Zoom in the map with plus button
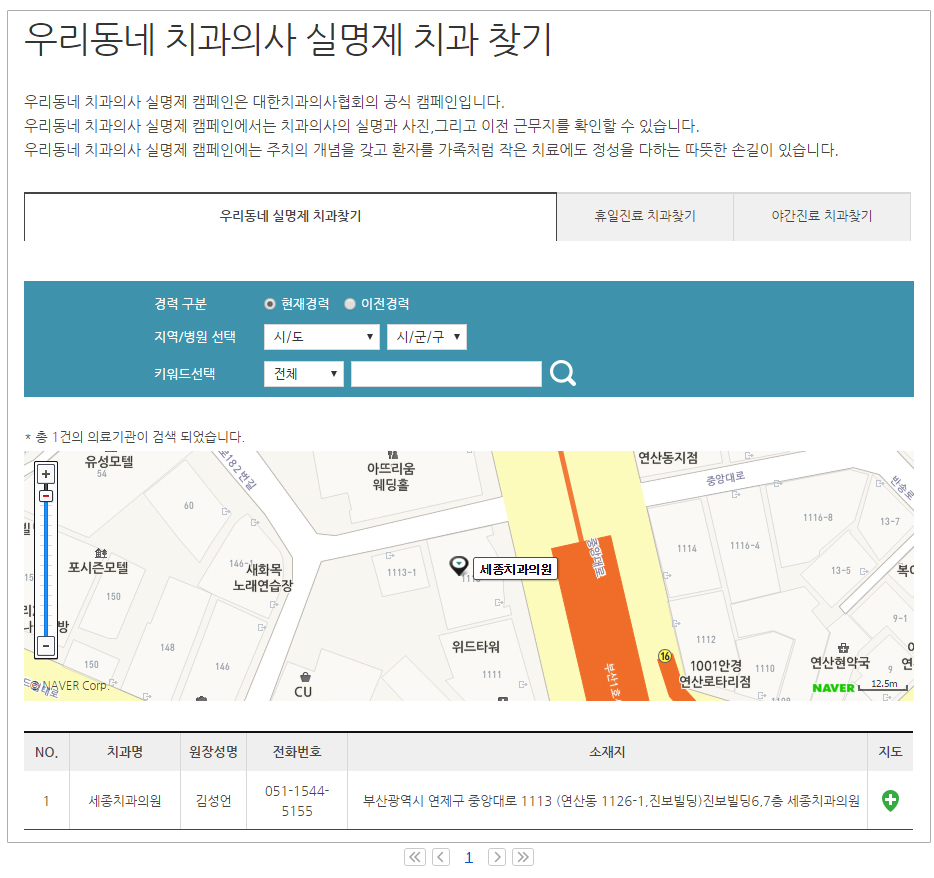Image resolution: width=934 pixels, height=878 pixels. click(46, 473)
